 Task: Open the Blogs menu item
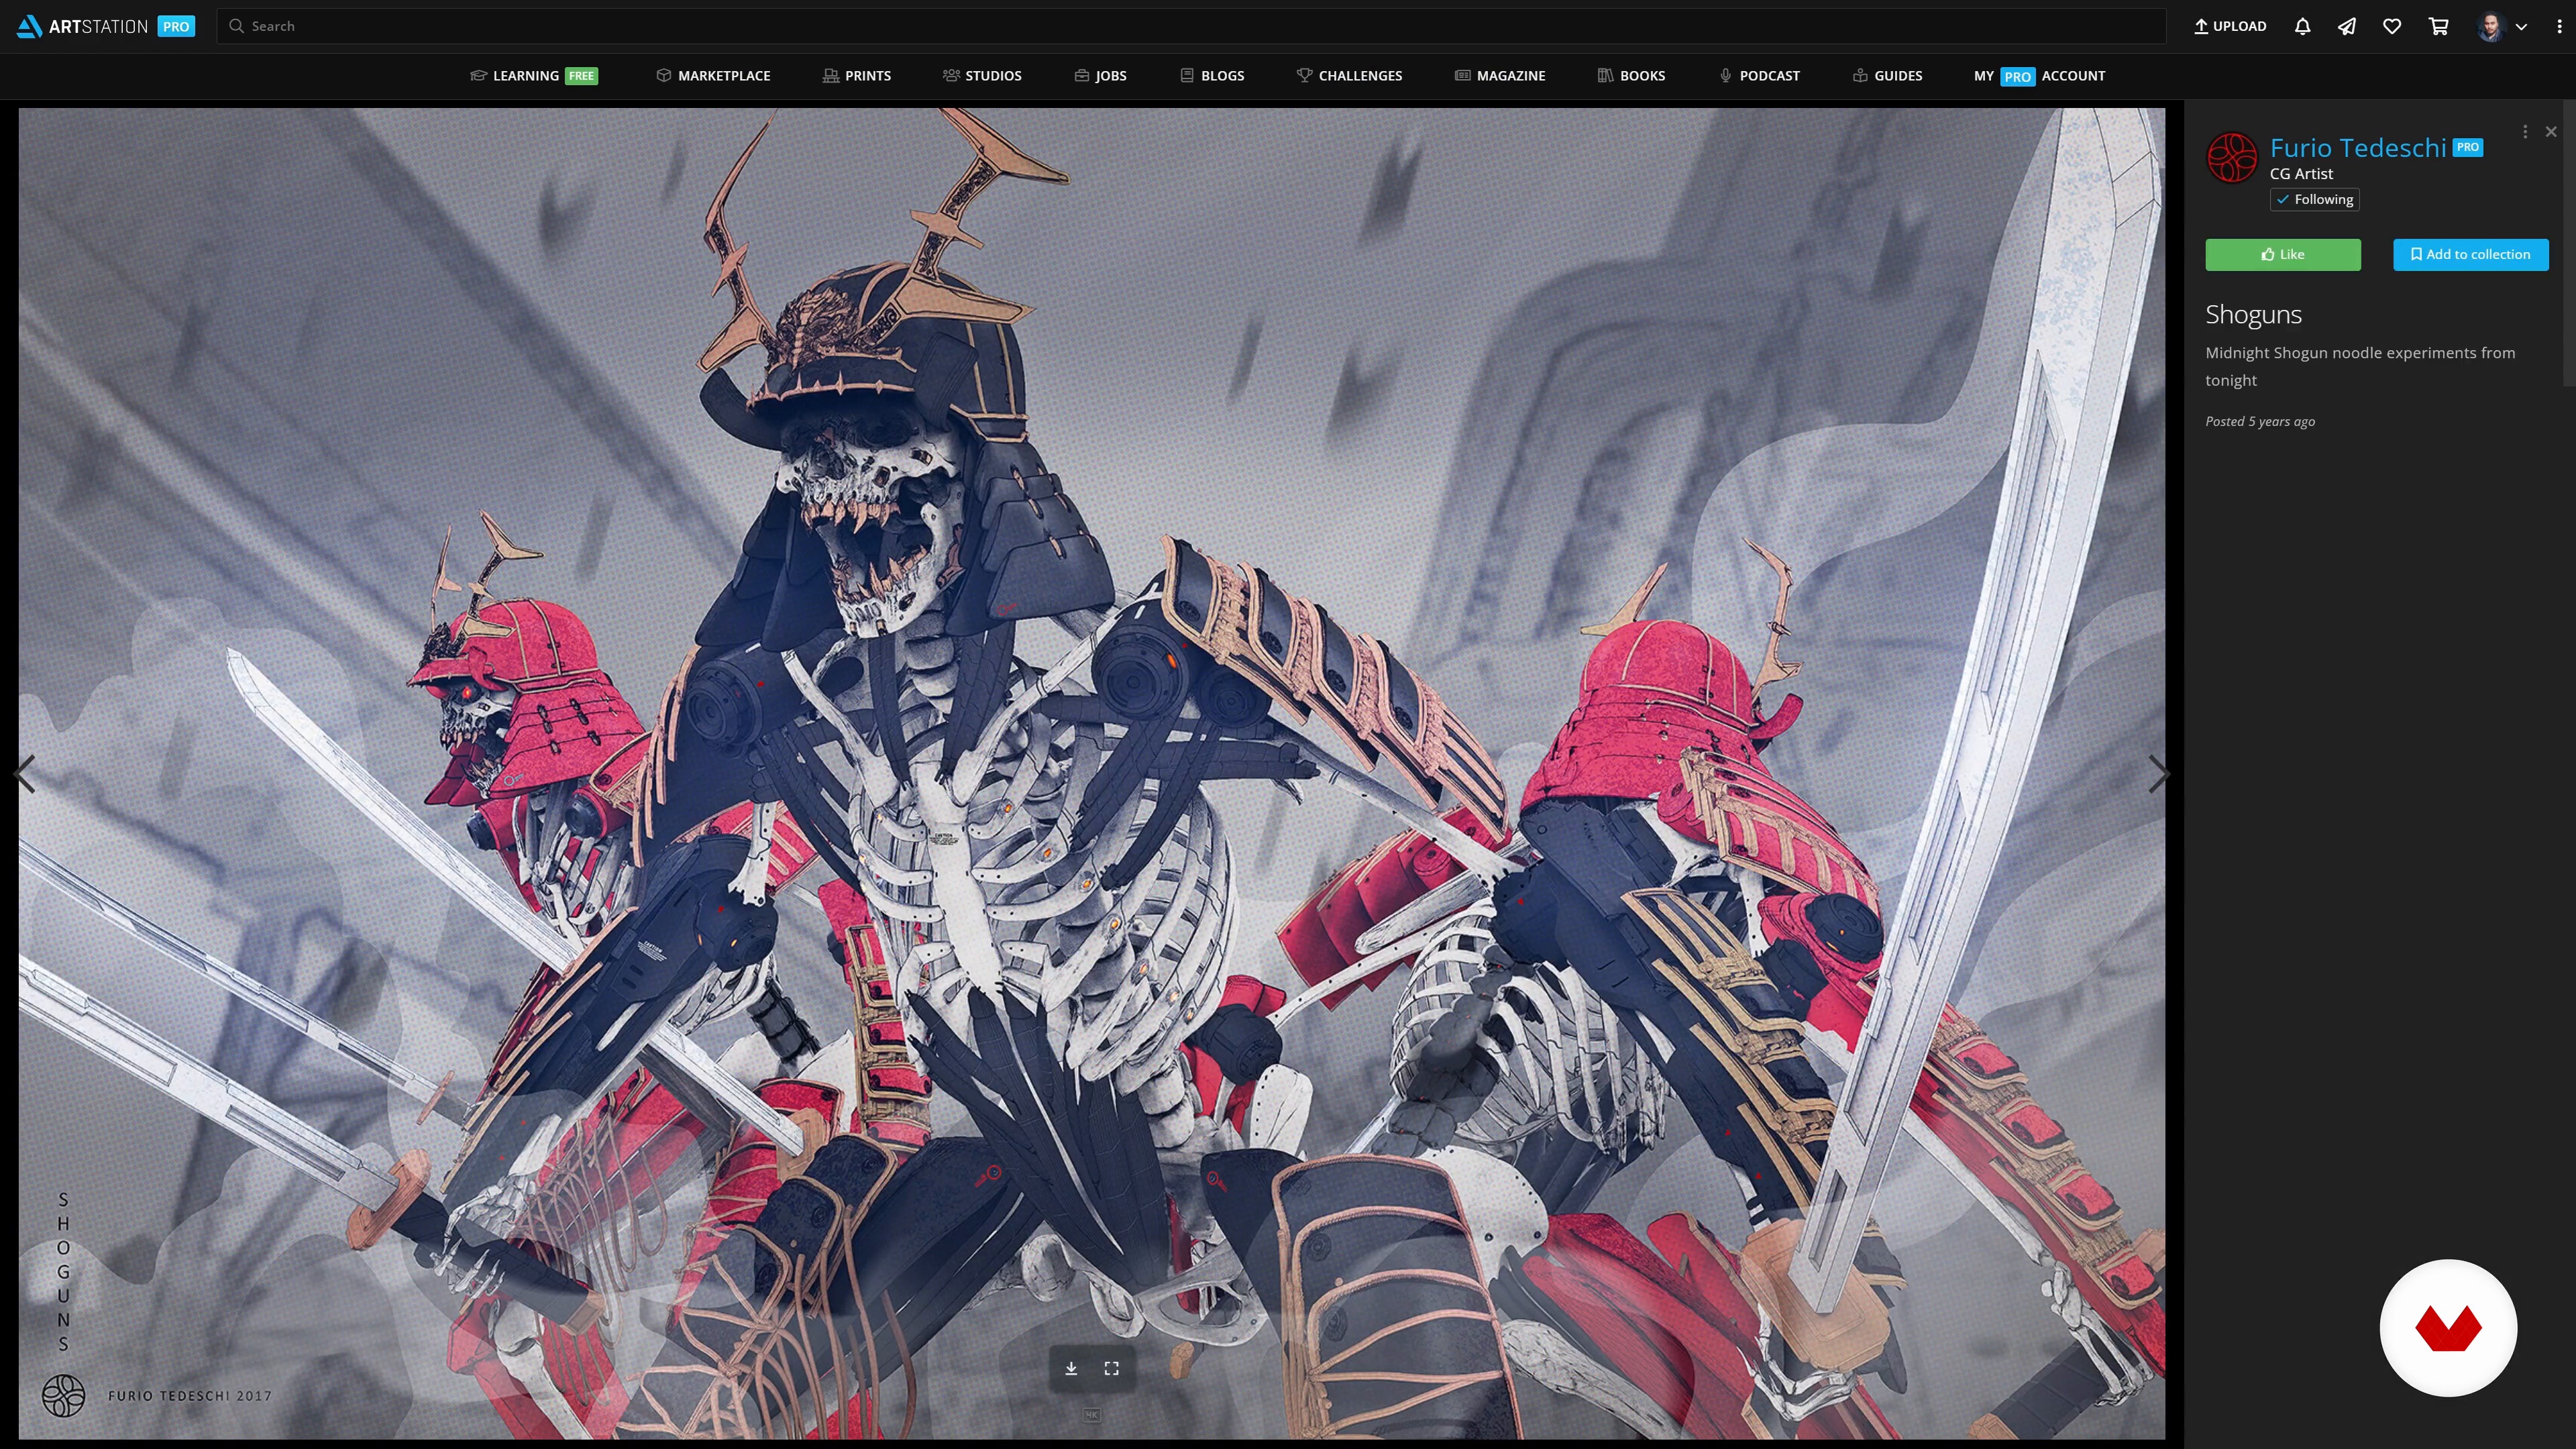pos(1212,76)
